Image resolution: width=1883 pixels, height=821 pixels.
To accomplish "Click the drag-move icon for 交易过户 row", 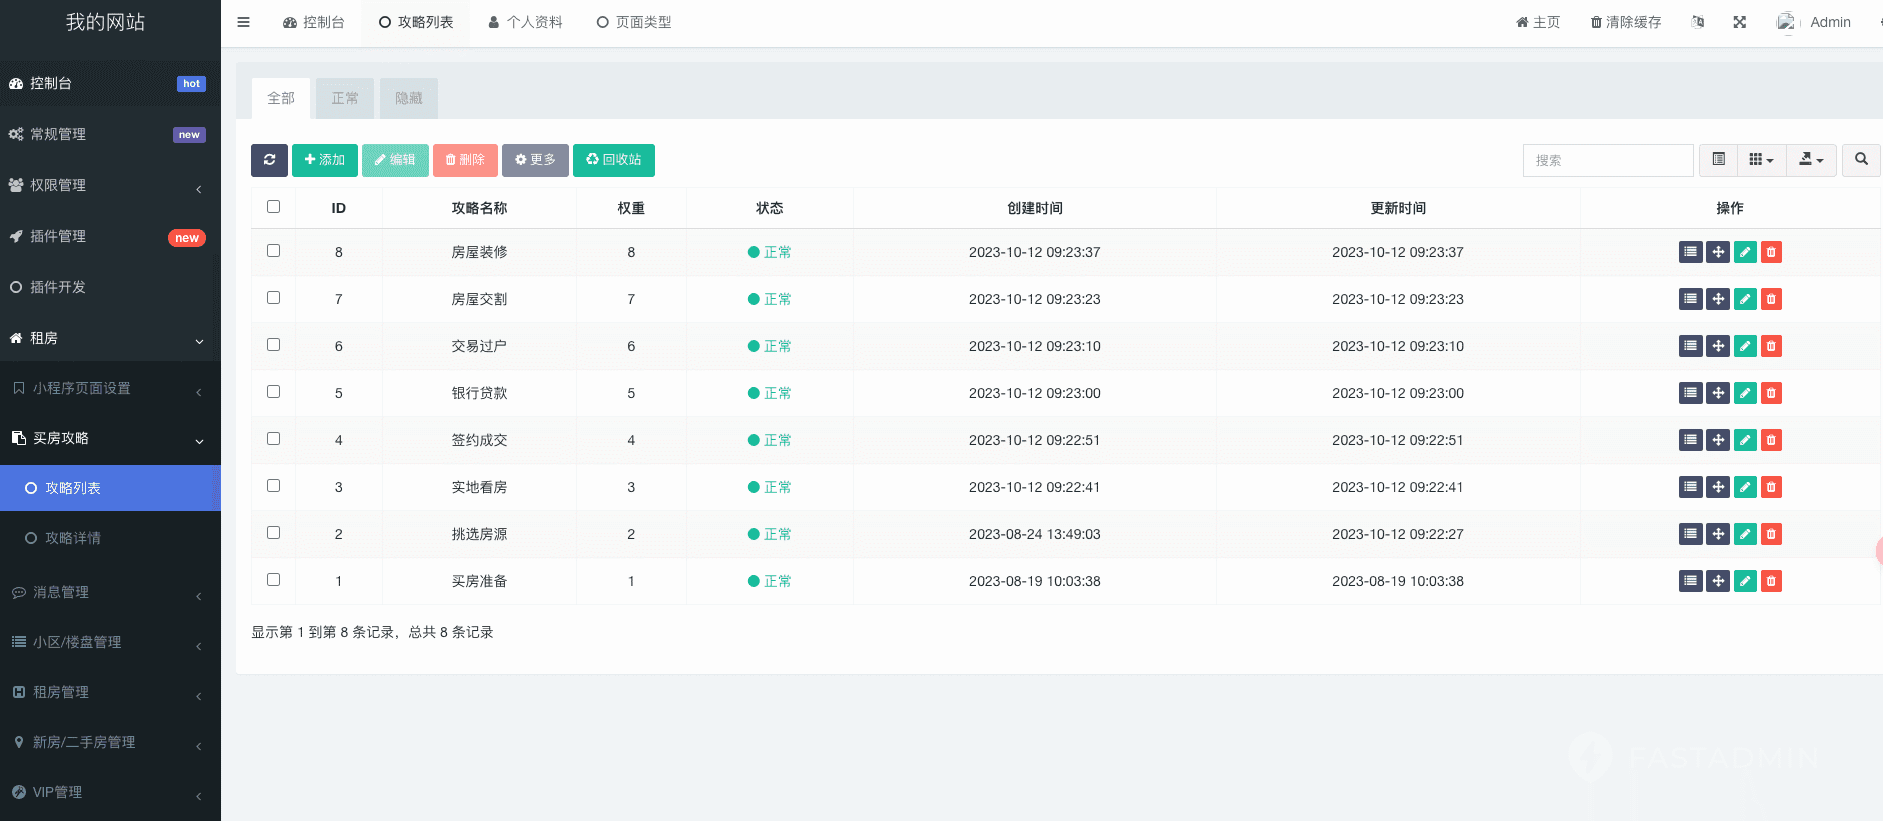I will (x=1718, y=346).
